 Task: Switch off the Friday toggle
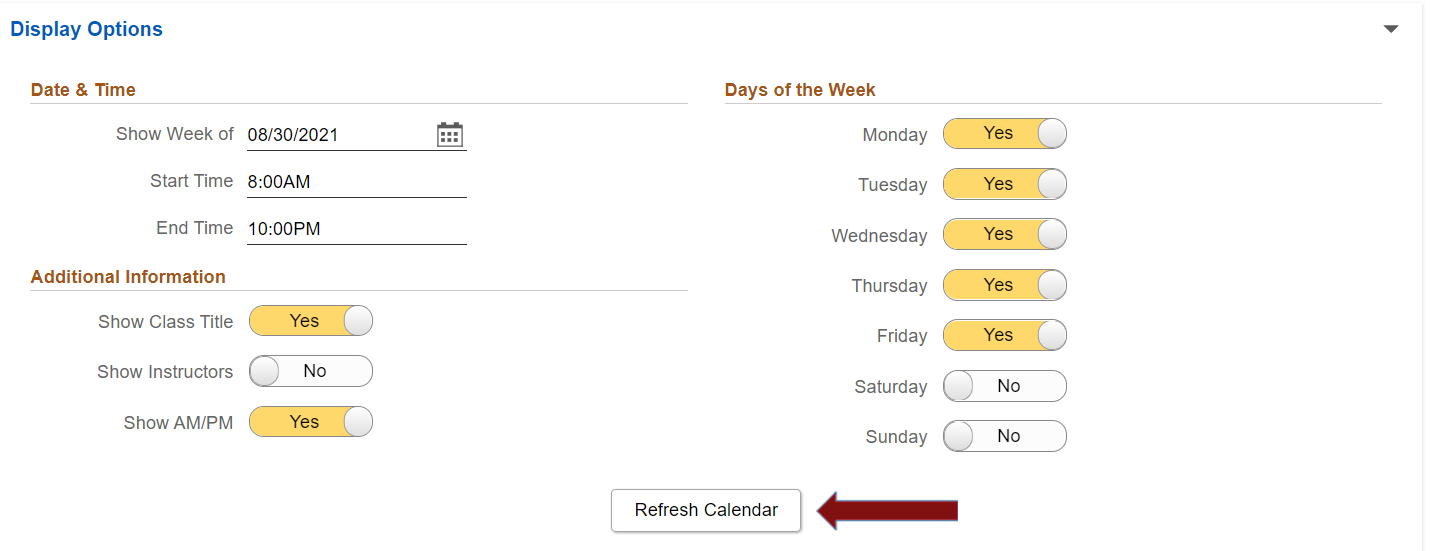(1004, 336)
